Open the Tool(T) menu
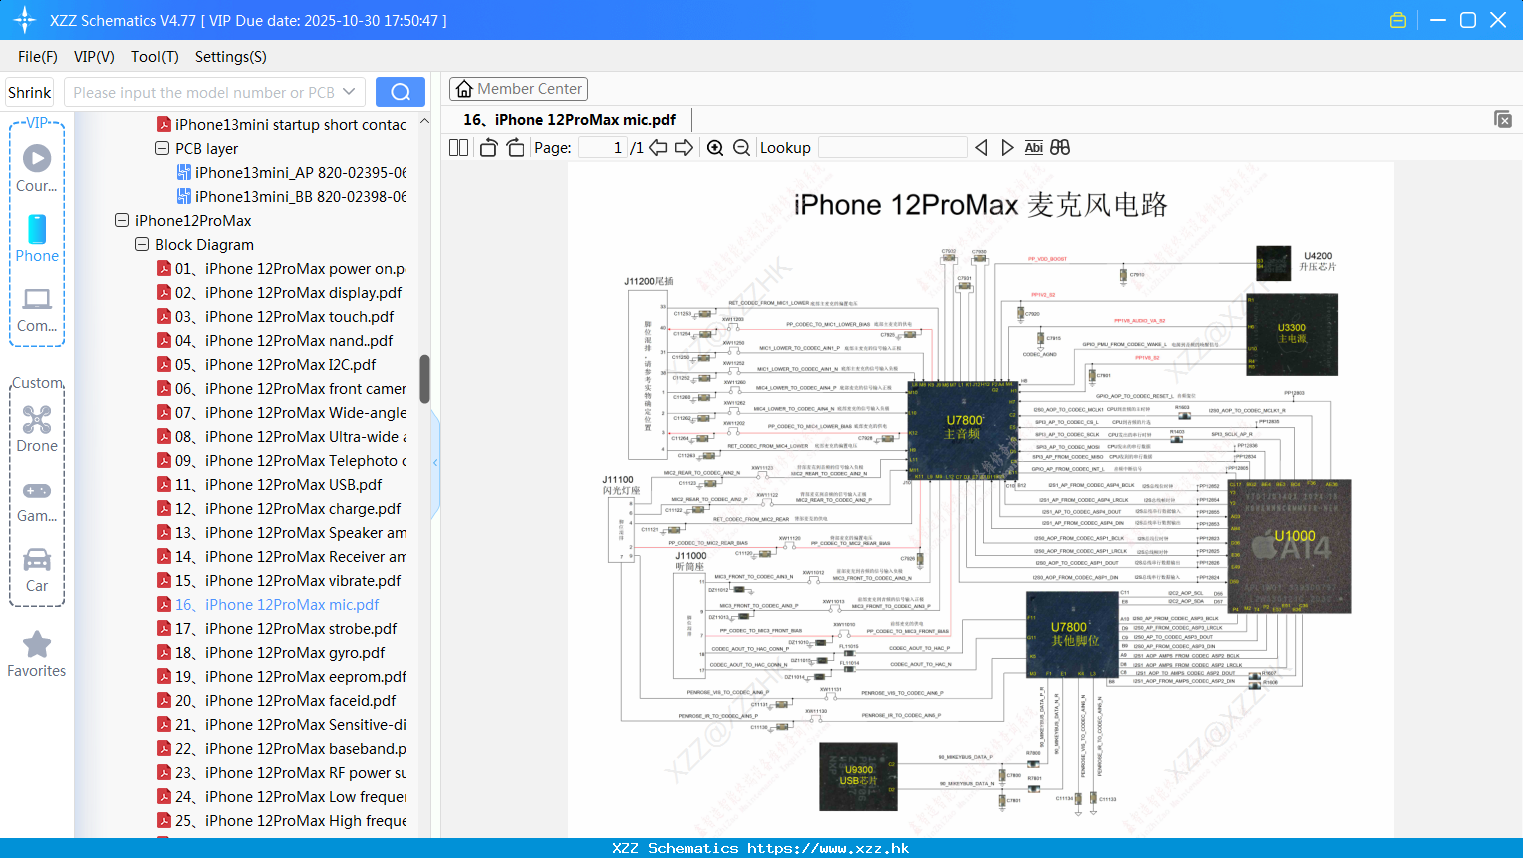The height and width of the screenshot is (858, 1523). coord(155,57)
